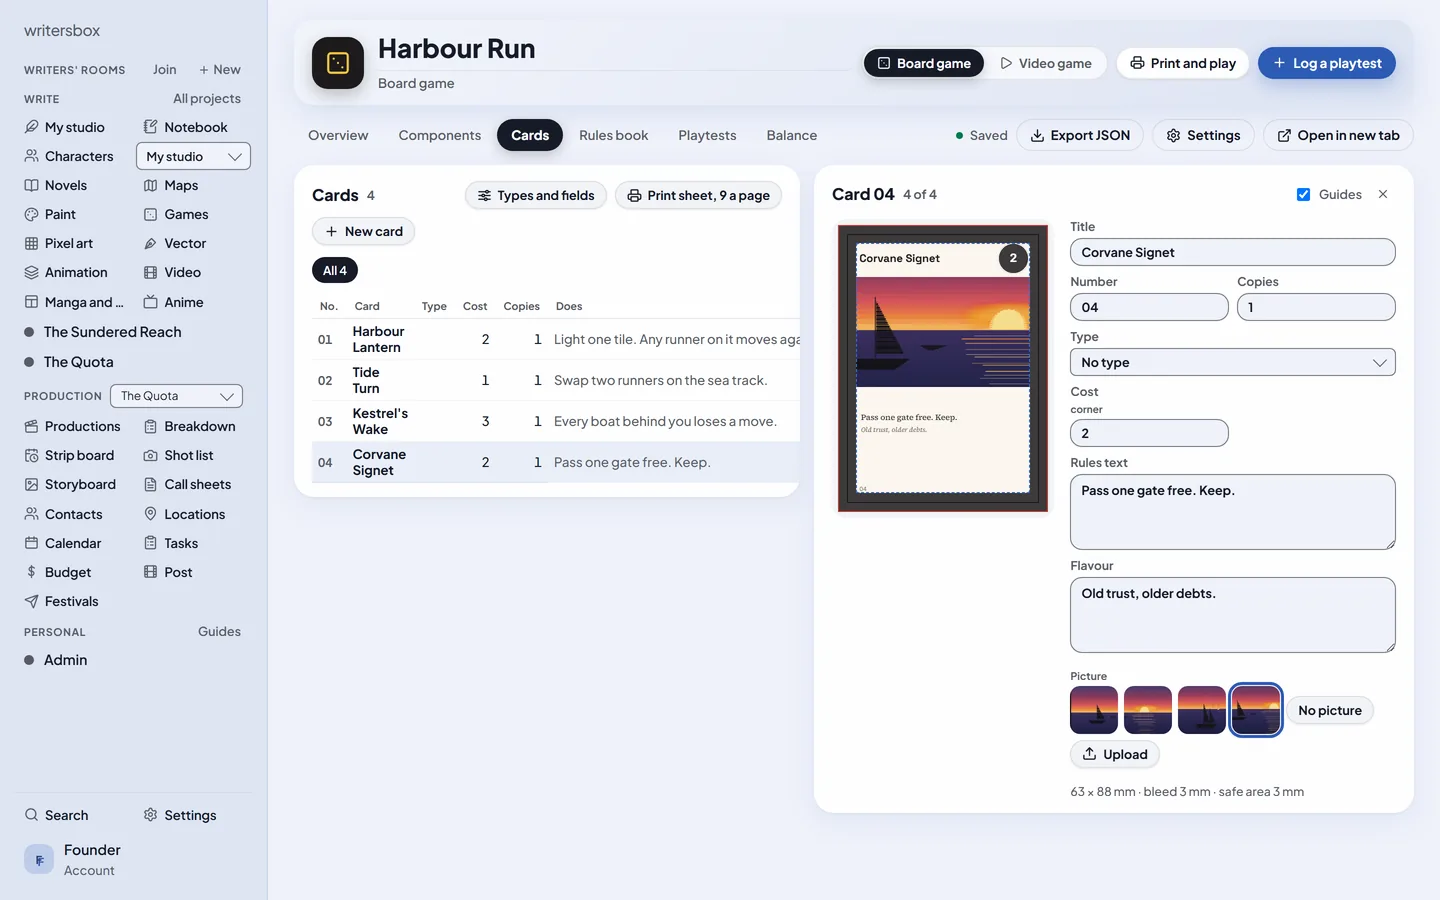Open the Budget page
The image size is (1440, 900).
tap(58, 572)
